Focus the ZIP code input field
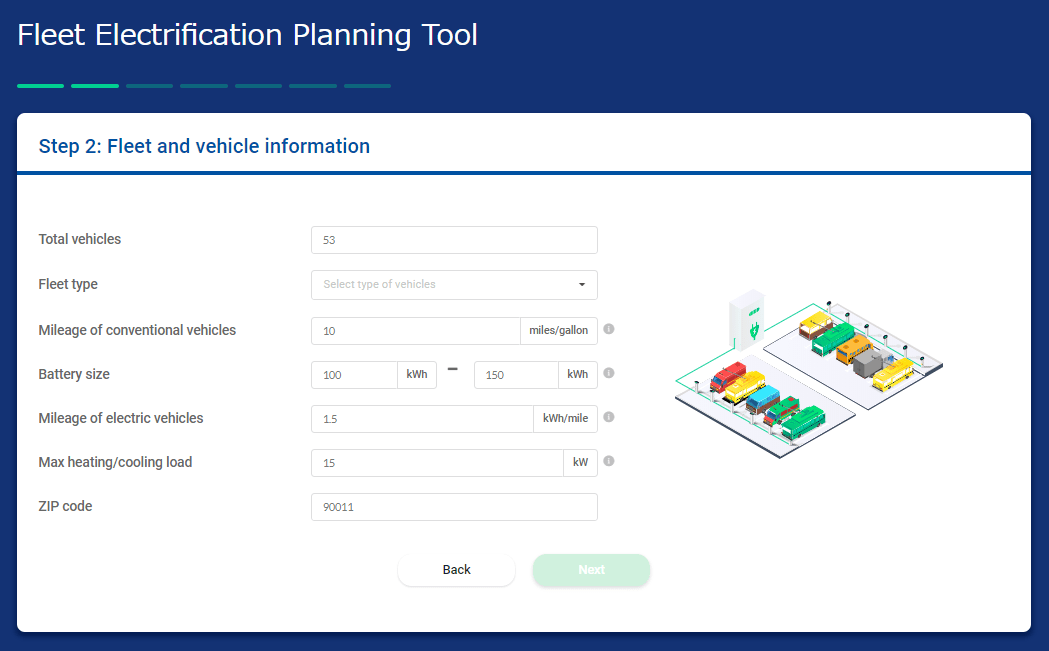Screen dimensions: 1049x651 [x=454, y=507]
